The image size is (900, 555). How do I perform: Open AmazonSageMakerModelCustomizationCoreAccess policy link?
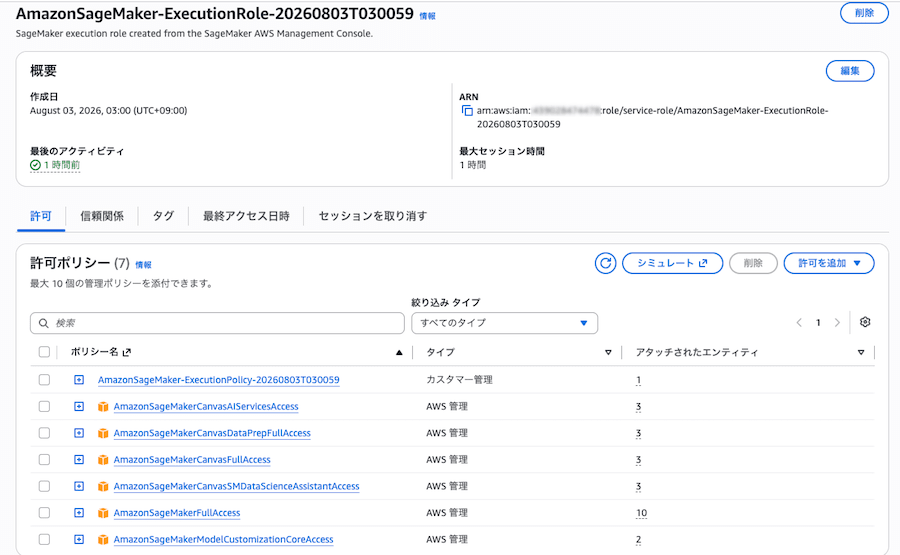tap(223, 540)
